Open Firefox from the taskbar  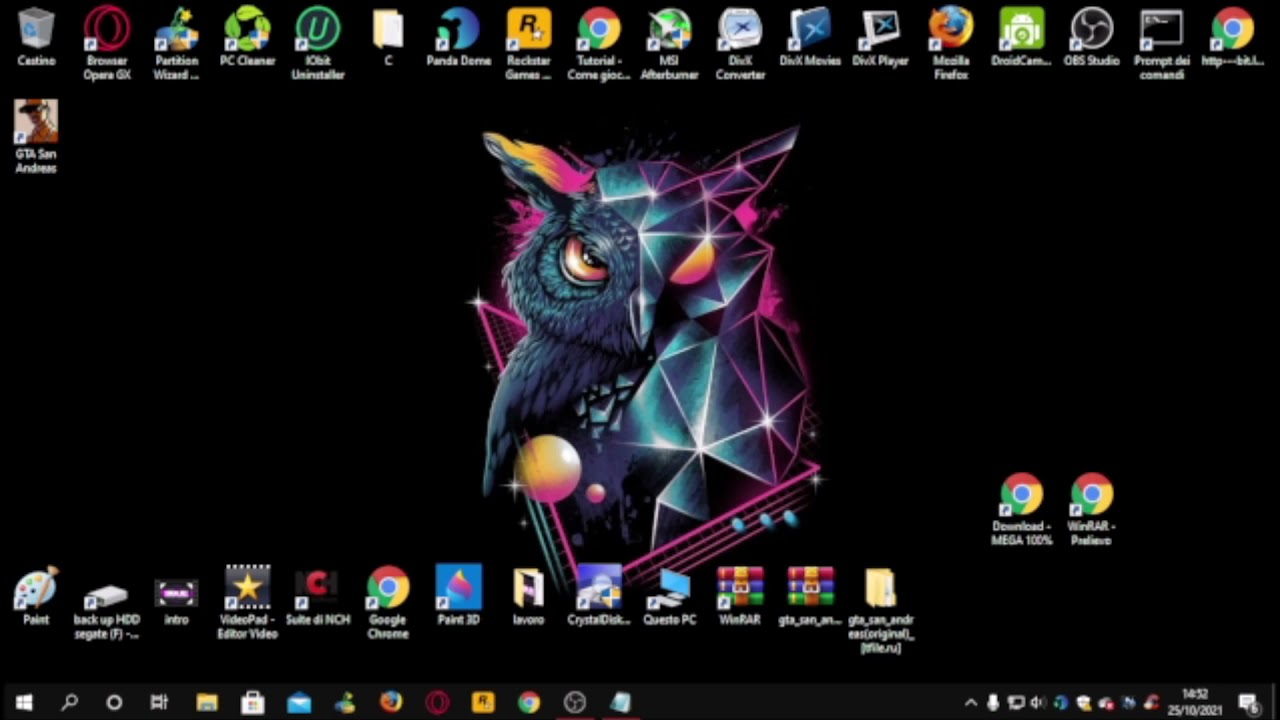coord(391,703)
